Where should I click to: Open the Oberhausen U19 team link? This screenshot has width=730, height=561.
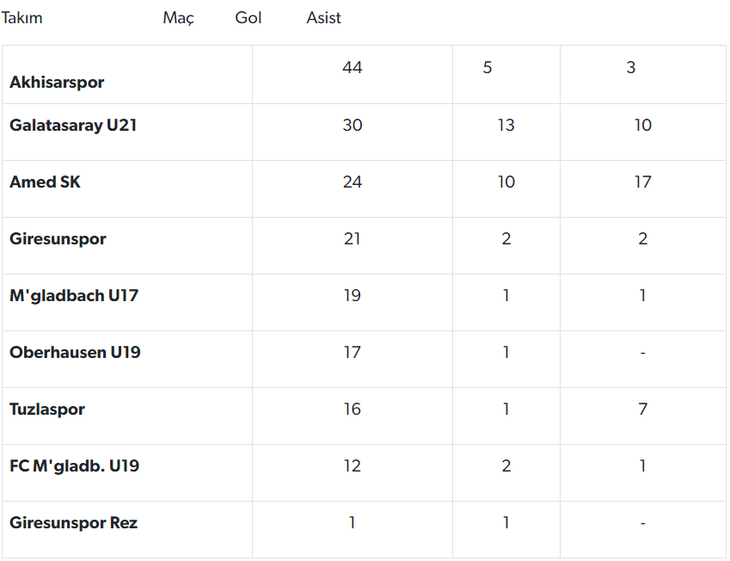[75, 352]
